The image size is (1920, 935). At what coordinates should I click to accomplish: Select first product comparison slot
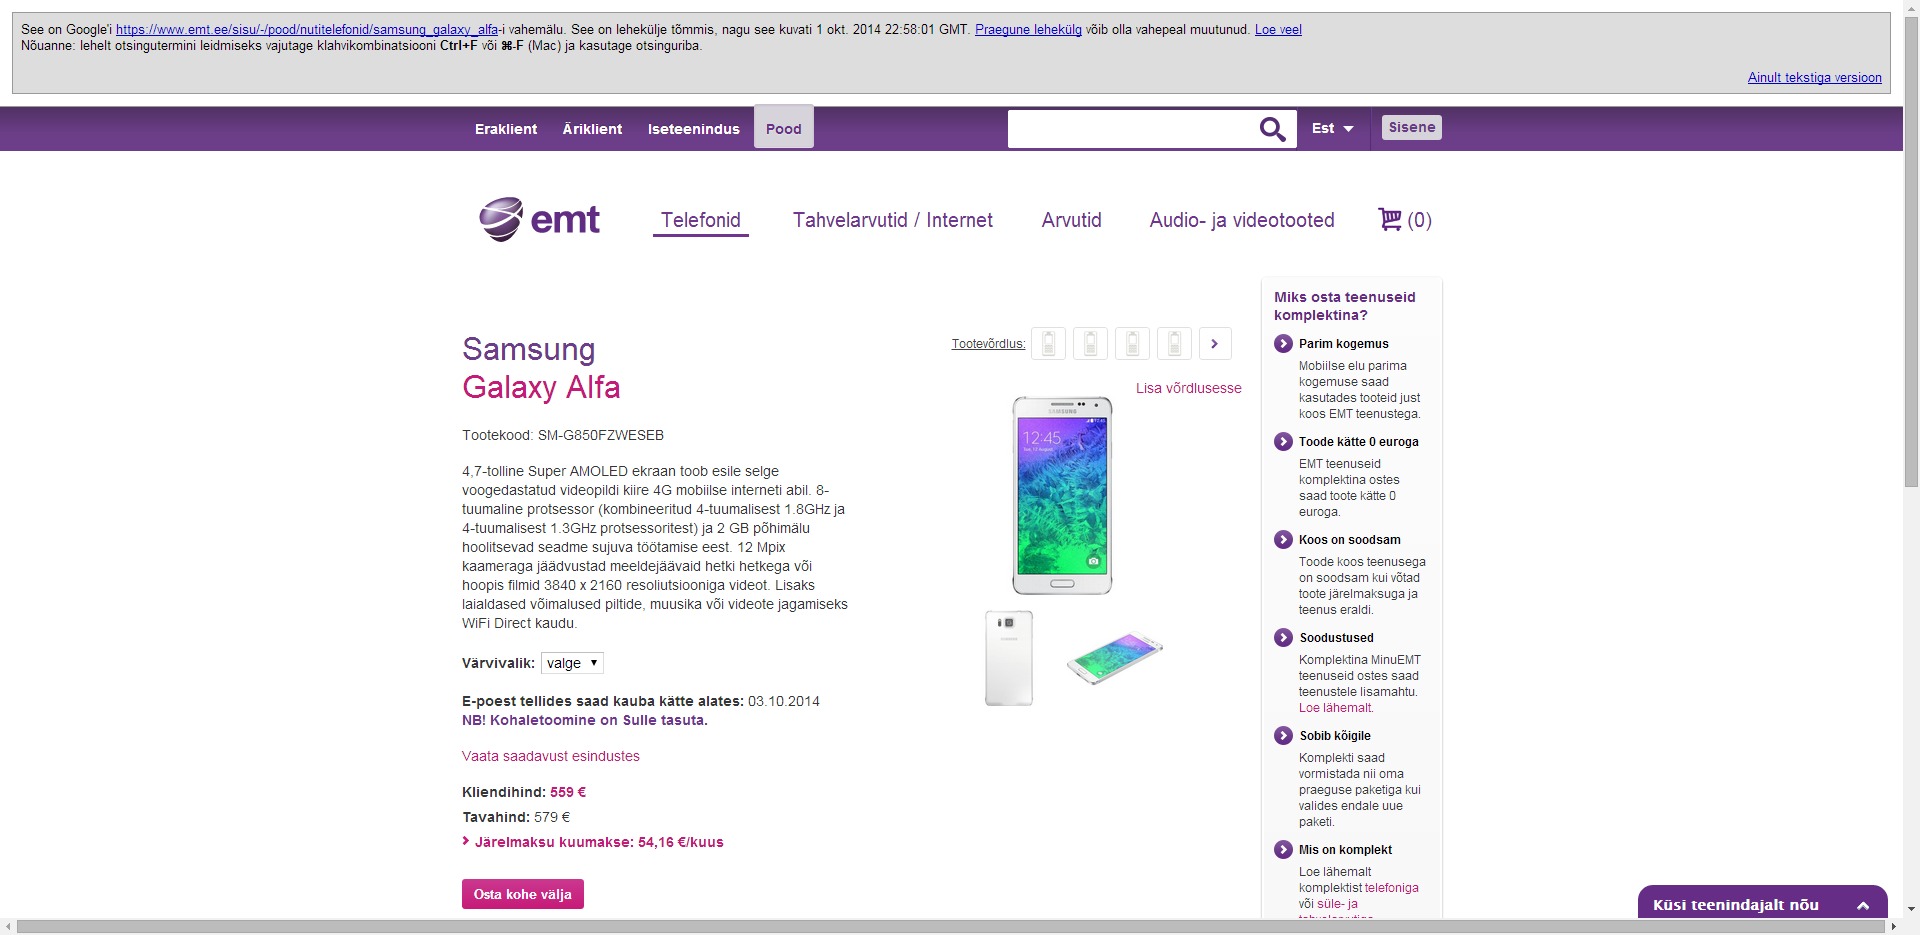point(1048,343)
